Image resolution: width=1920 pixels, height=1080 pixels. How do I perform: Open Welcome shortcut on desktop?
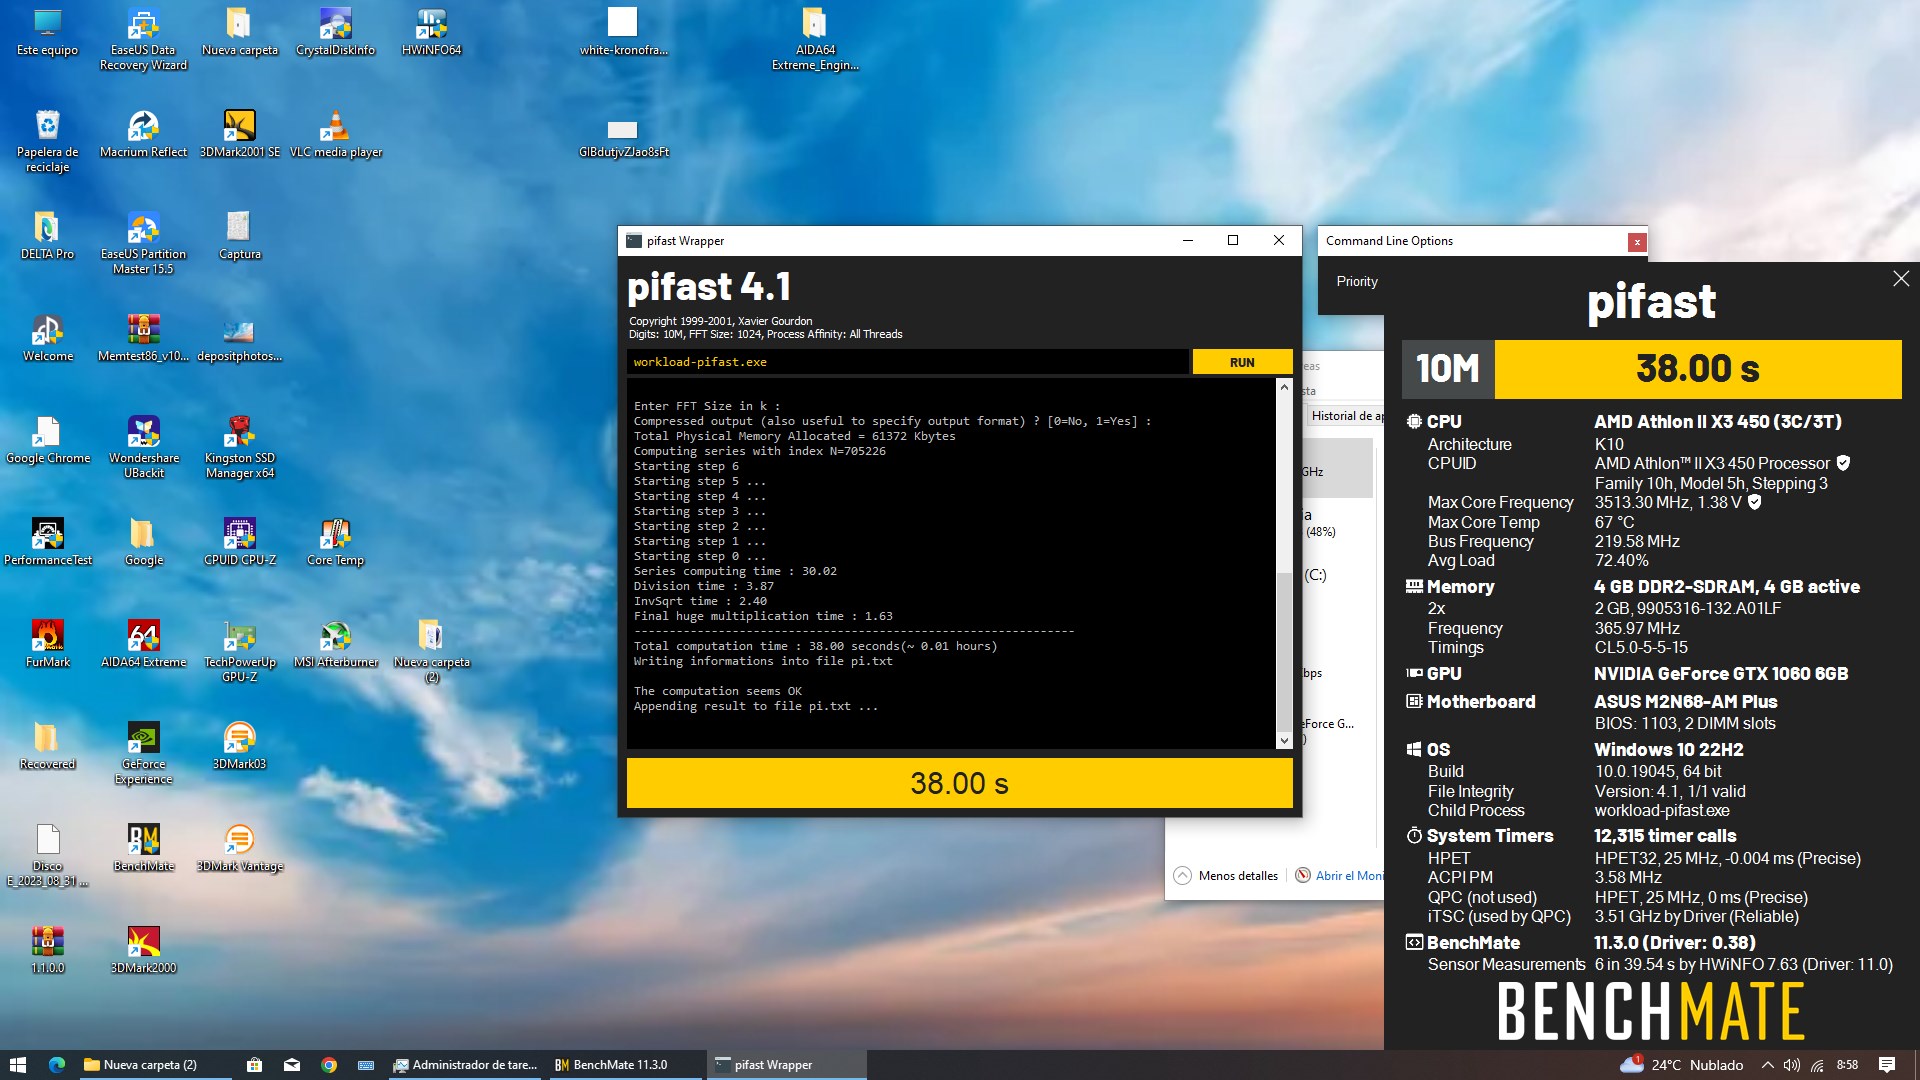(47, 338)
